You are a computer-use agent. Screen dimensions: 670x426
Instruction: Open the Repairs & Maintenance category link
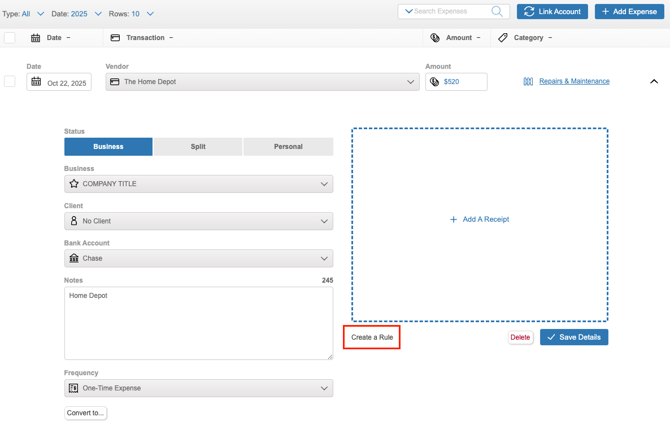574,81
